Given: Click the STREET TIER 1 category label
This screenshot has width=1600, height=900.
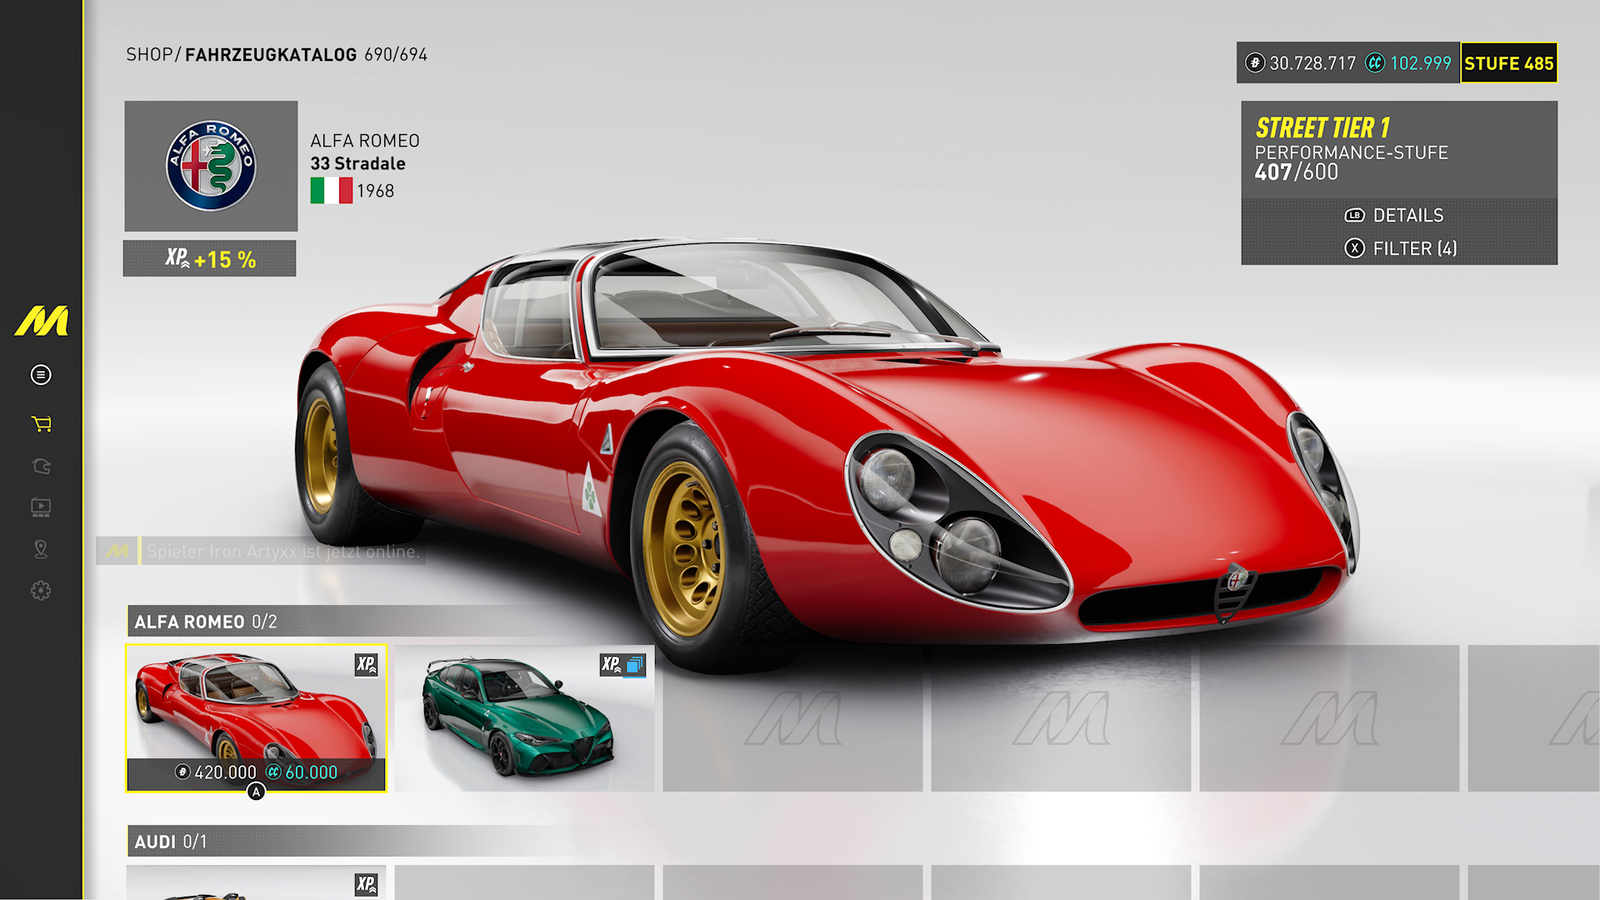Looking at the screenshot, I should (x=1323, y=128).
